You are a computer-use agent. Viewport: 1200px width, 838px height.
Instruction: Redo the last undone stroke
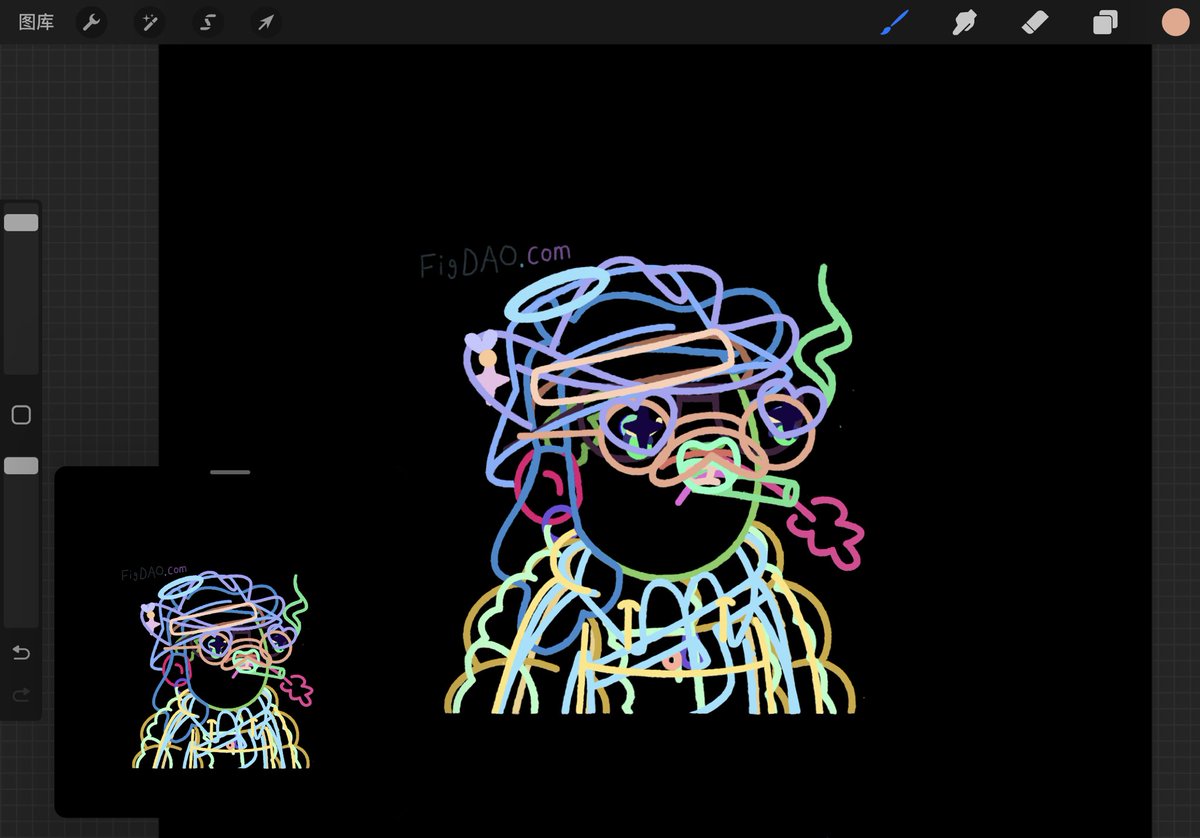[21, 694]
